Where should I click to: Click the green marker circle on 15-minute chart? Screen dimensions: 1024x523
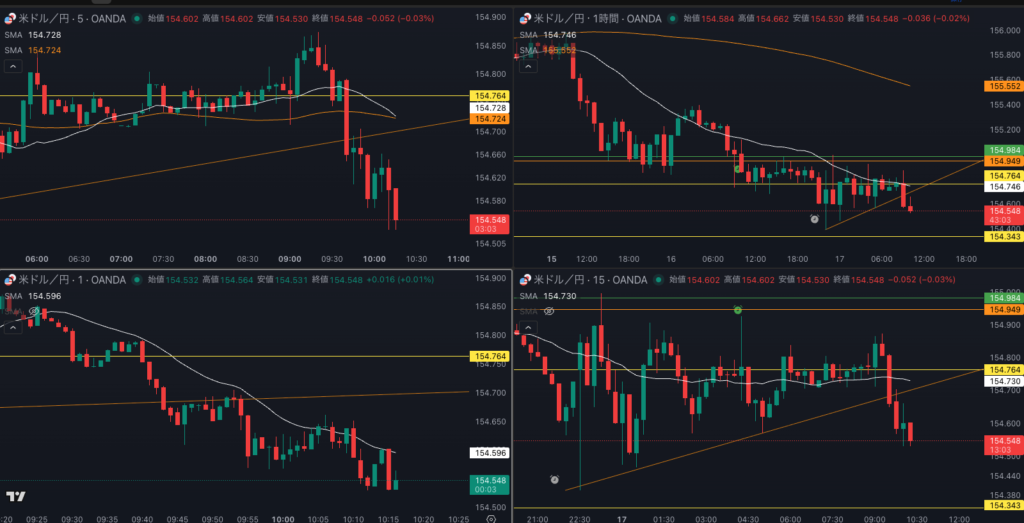point(738,311)
